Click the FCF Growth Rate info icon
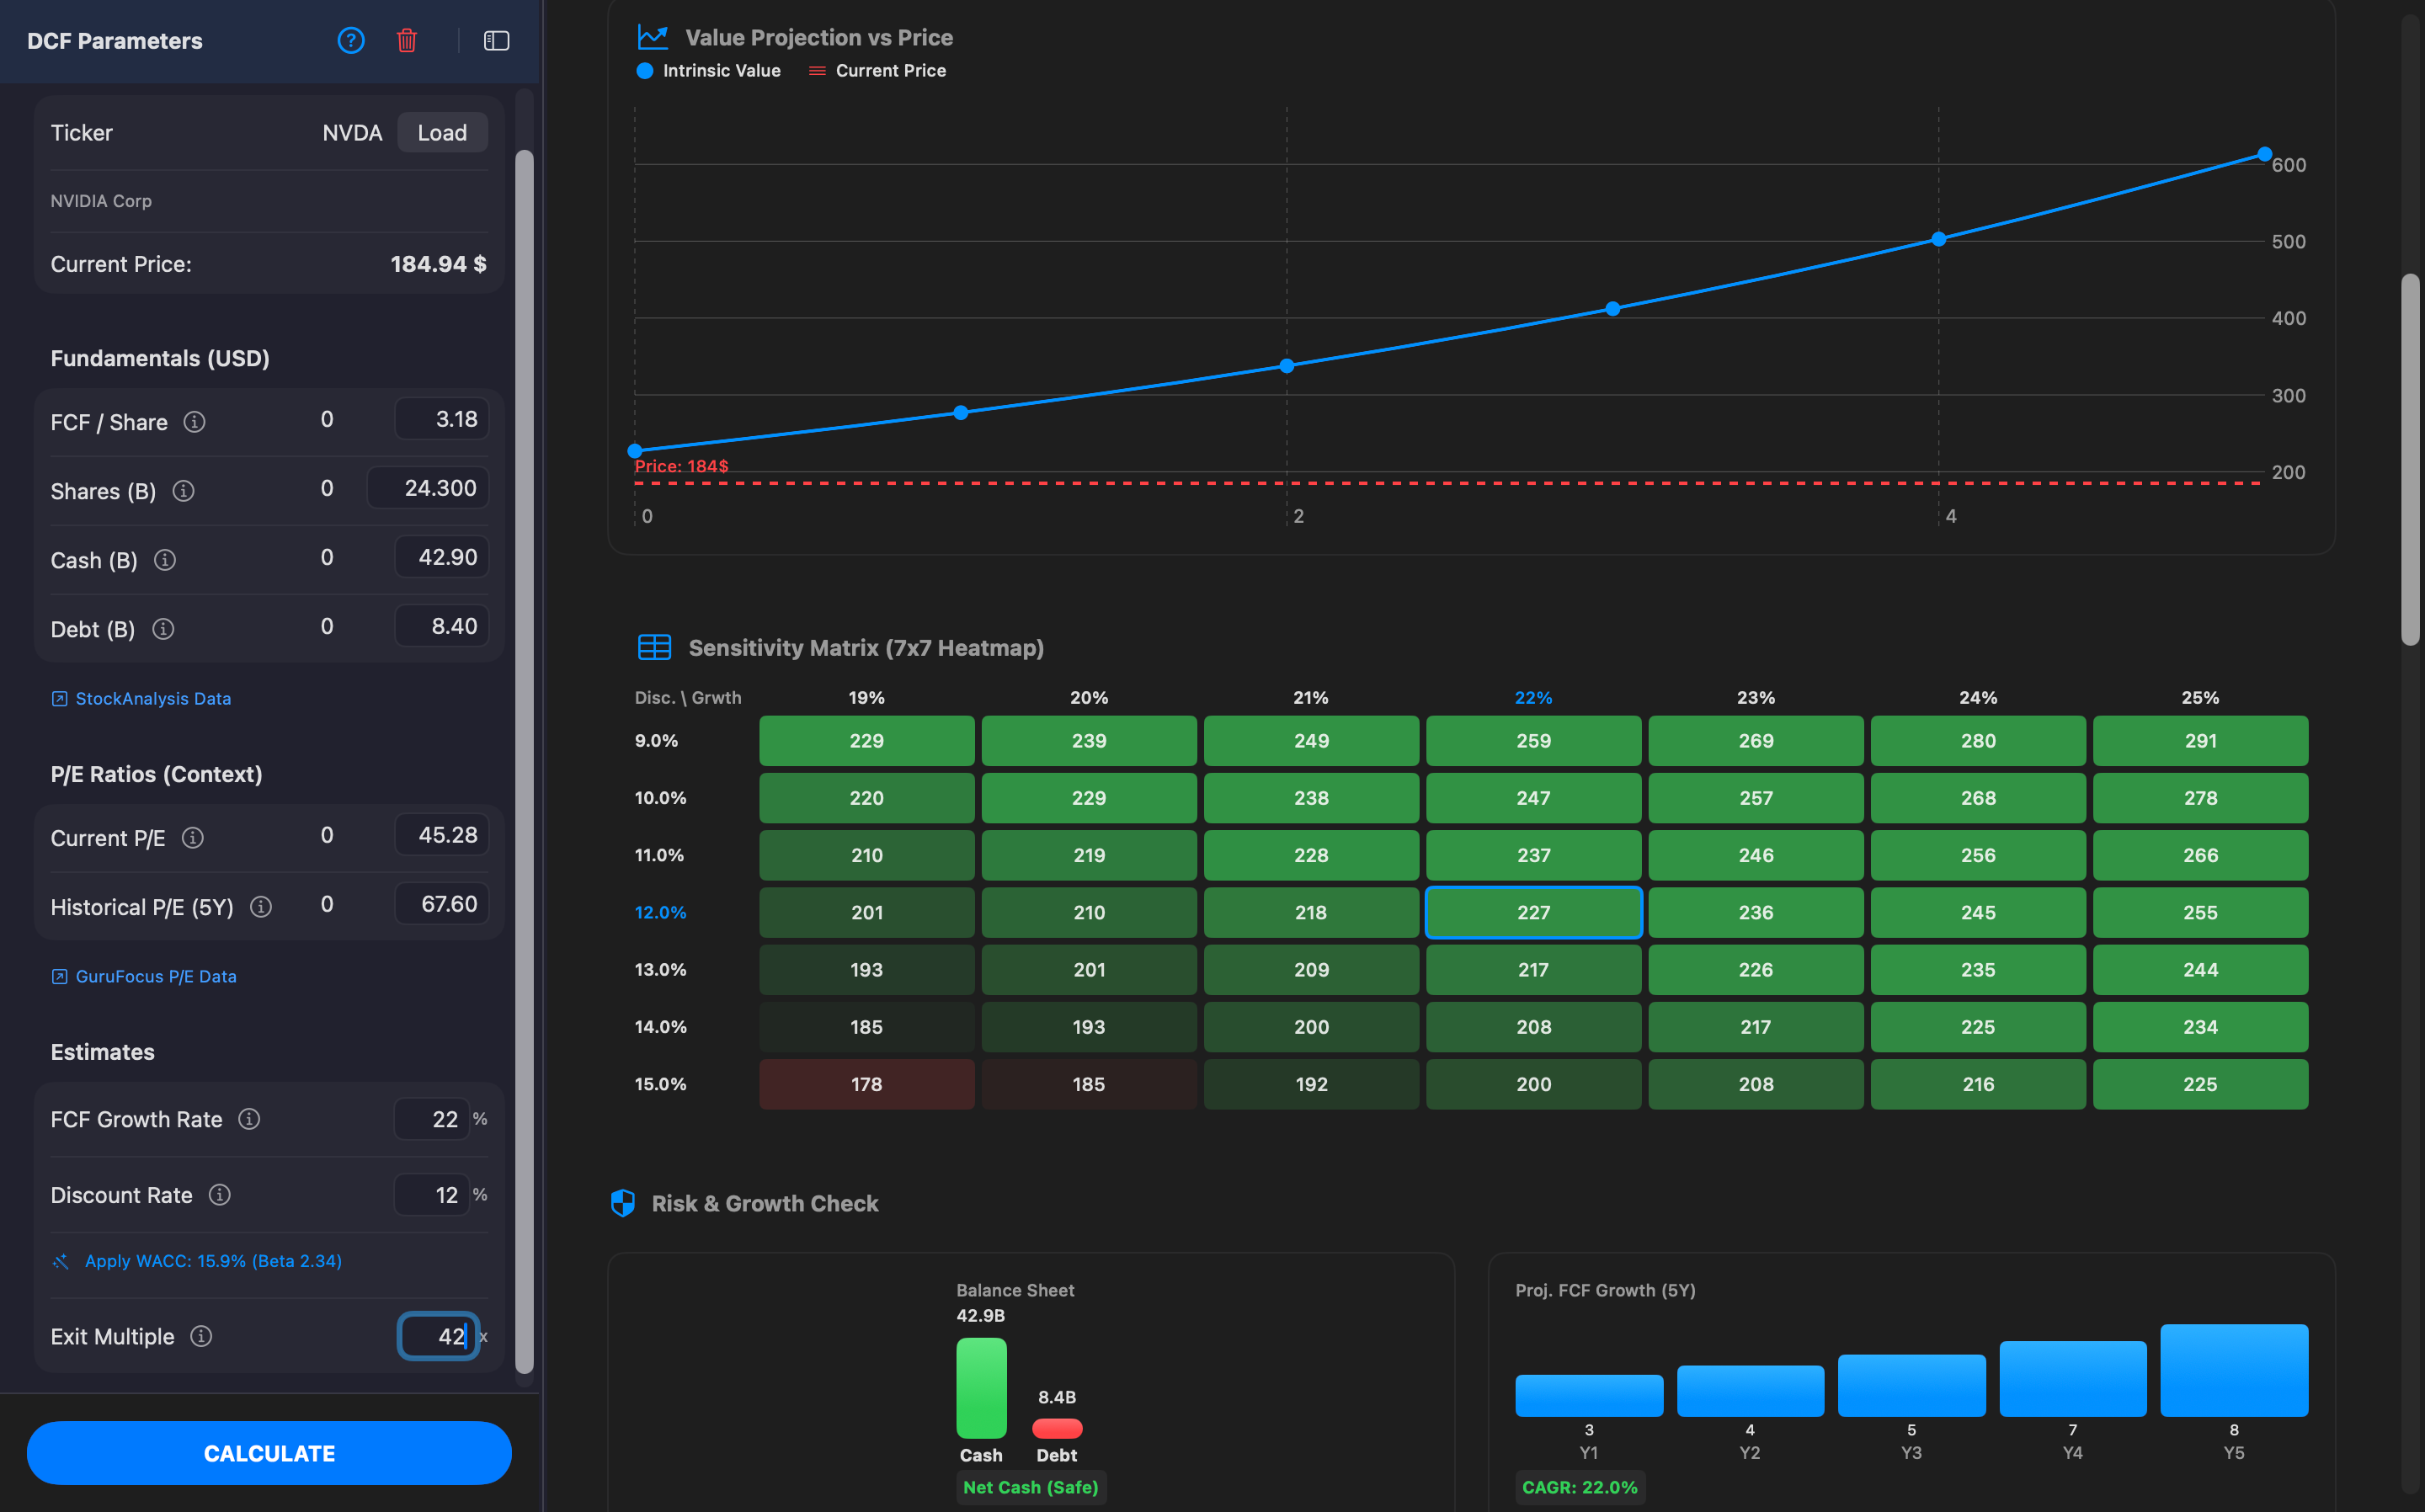The height and width of the screenshot is (1512, 2425). (x=249, y=1119)
